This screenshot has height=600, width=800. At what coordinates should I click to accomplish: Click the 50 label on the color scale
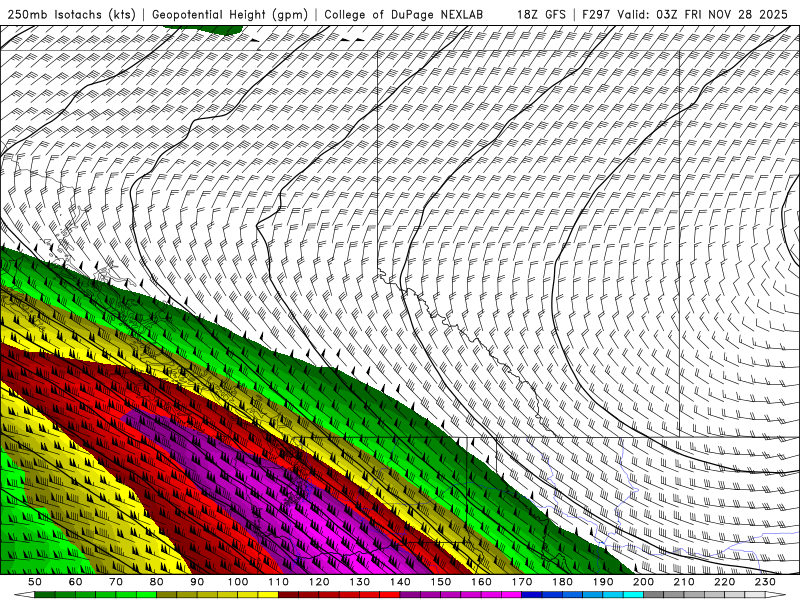pyautogui.click(x=34, y=582)
